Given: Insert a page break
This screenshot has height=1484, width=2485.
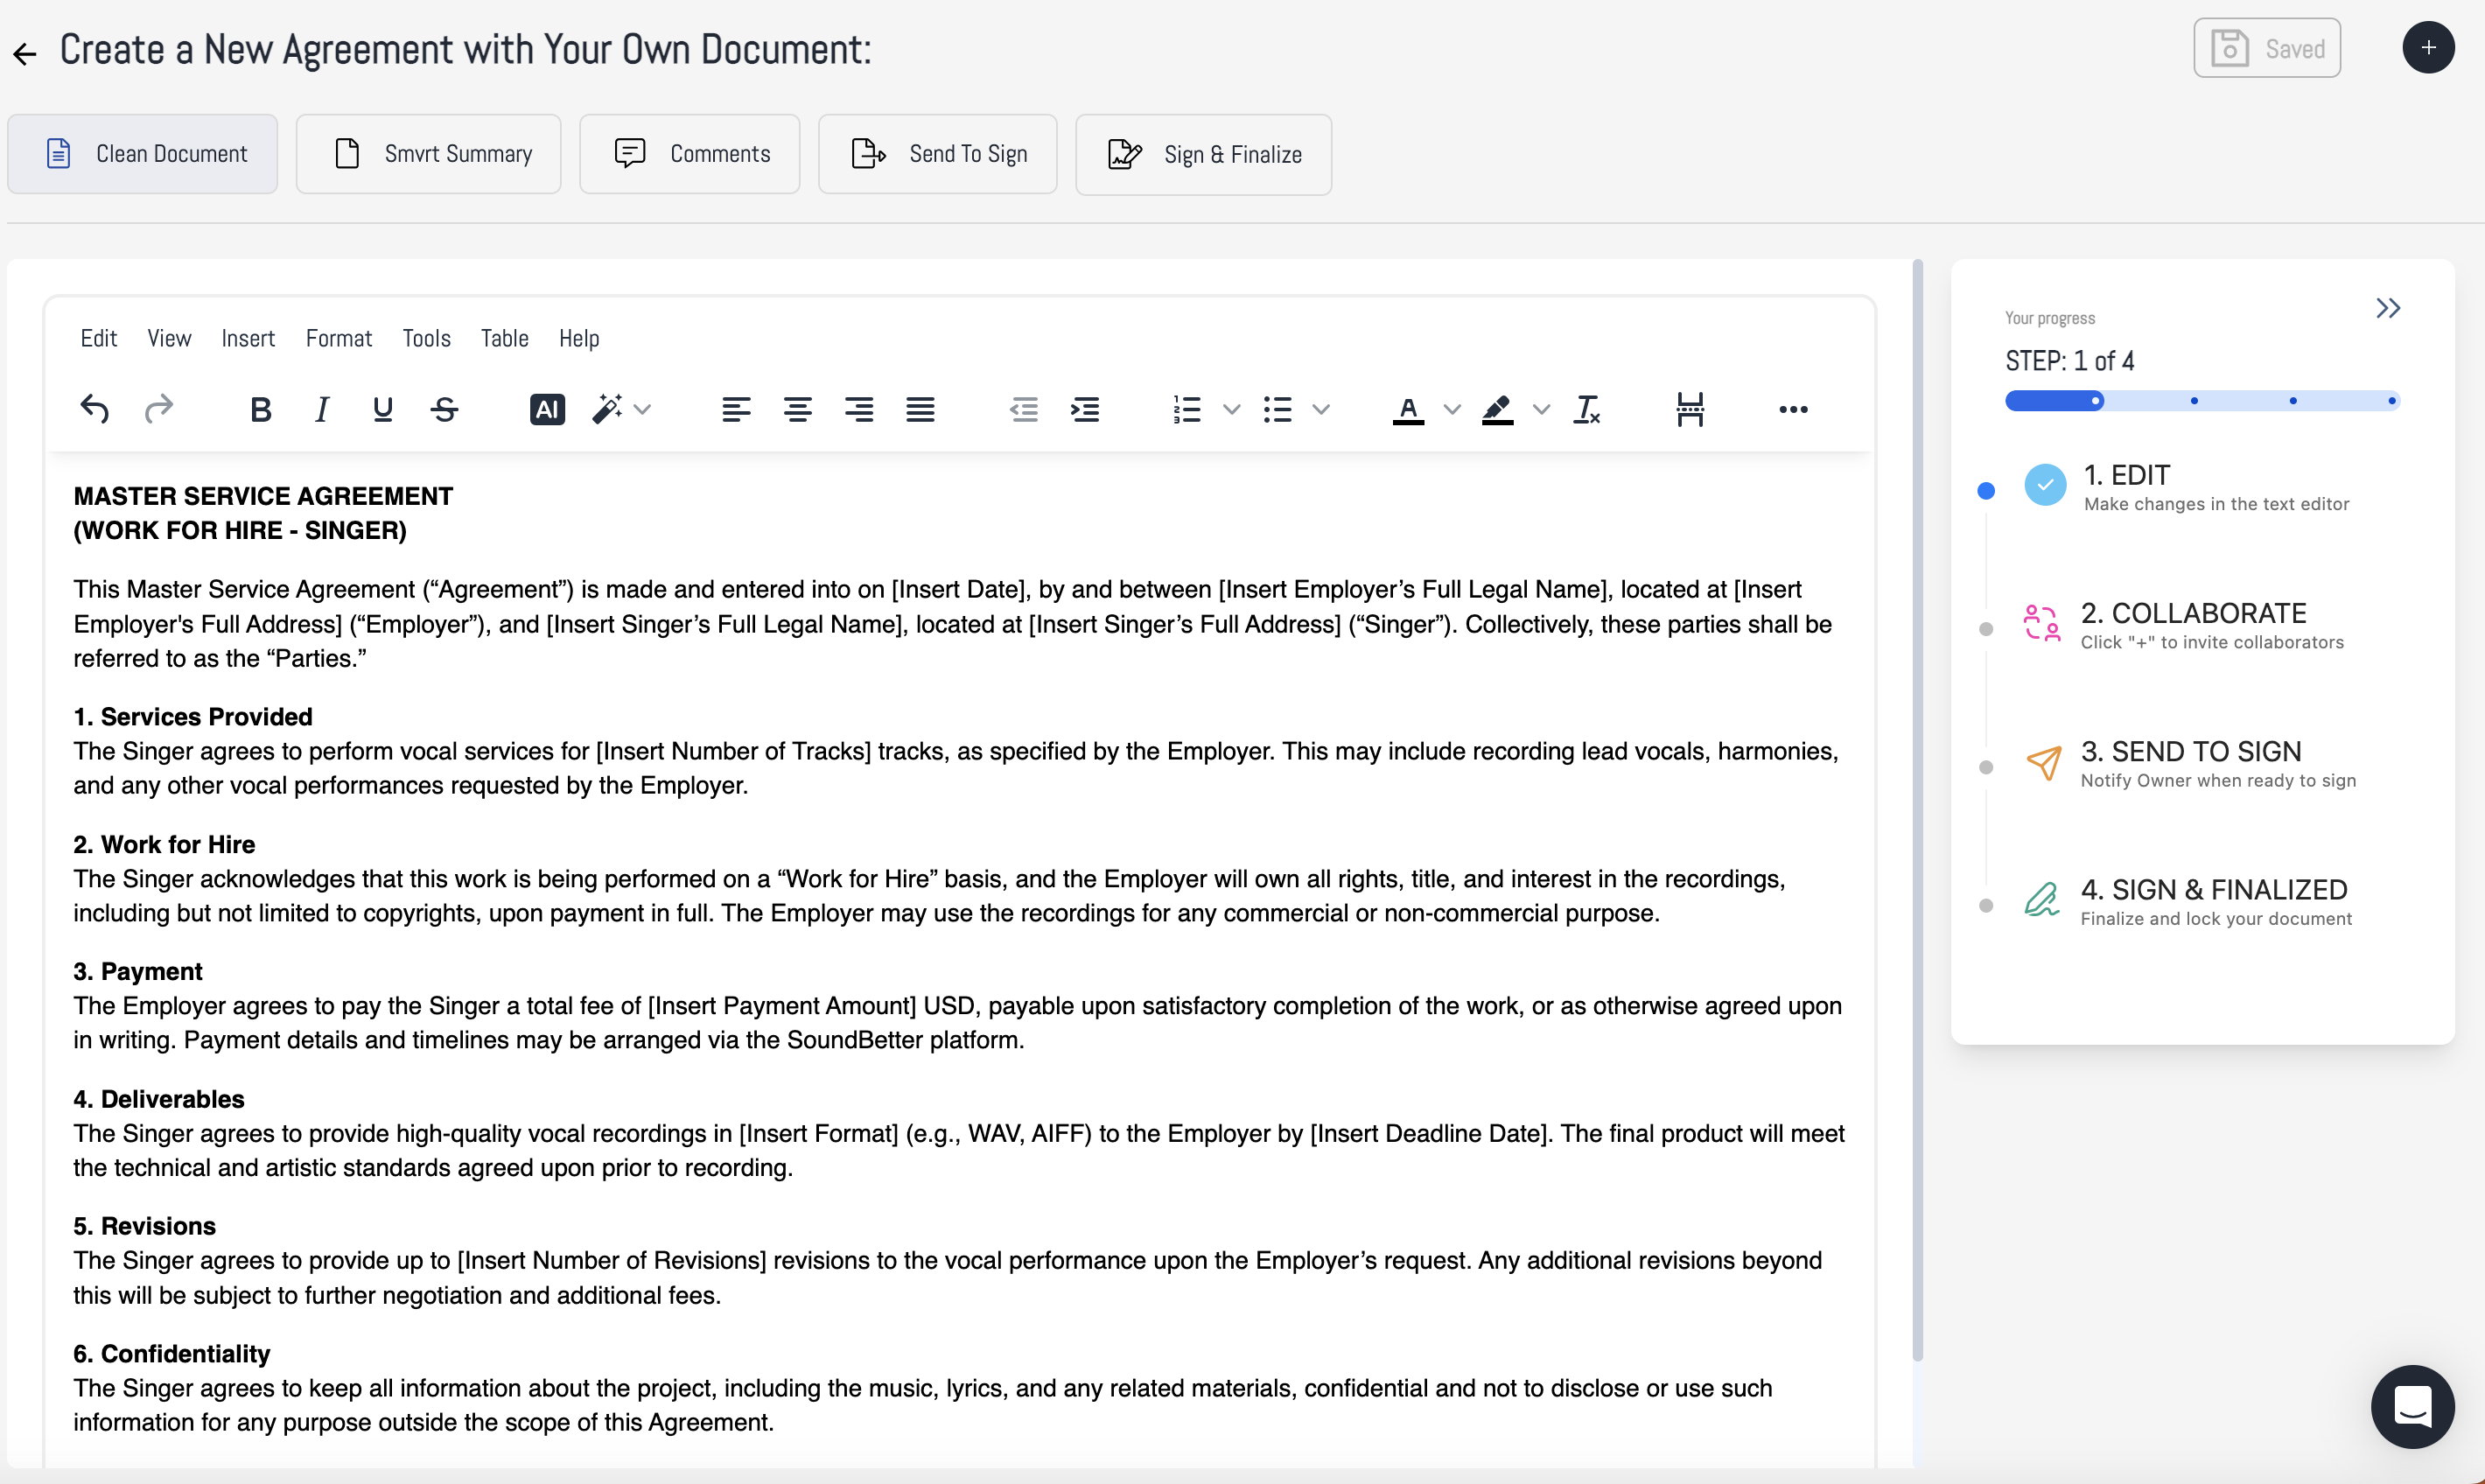Looking at the screenshot, I should (x=1689, y=409).
